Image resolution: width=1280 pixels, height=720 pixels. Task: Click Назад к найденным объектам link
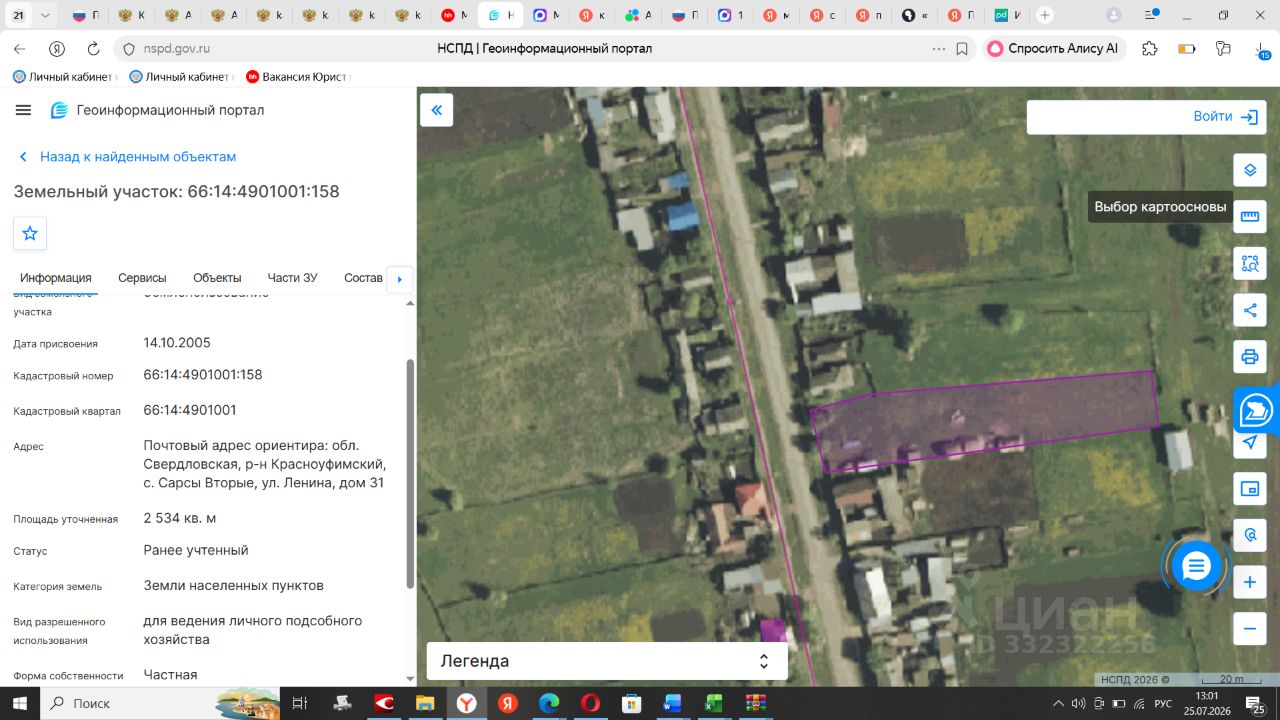(x=128, y=157)
